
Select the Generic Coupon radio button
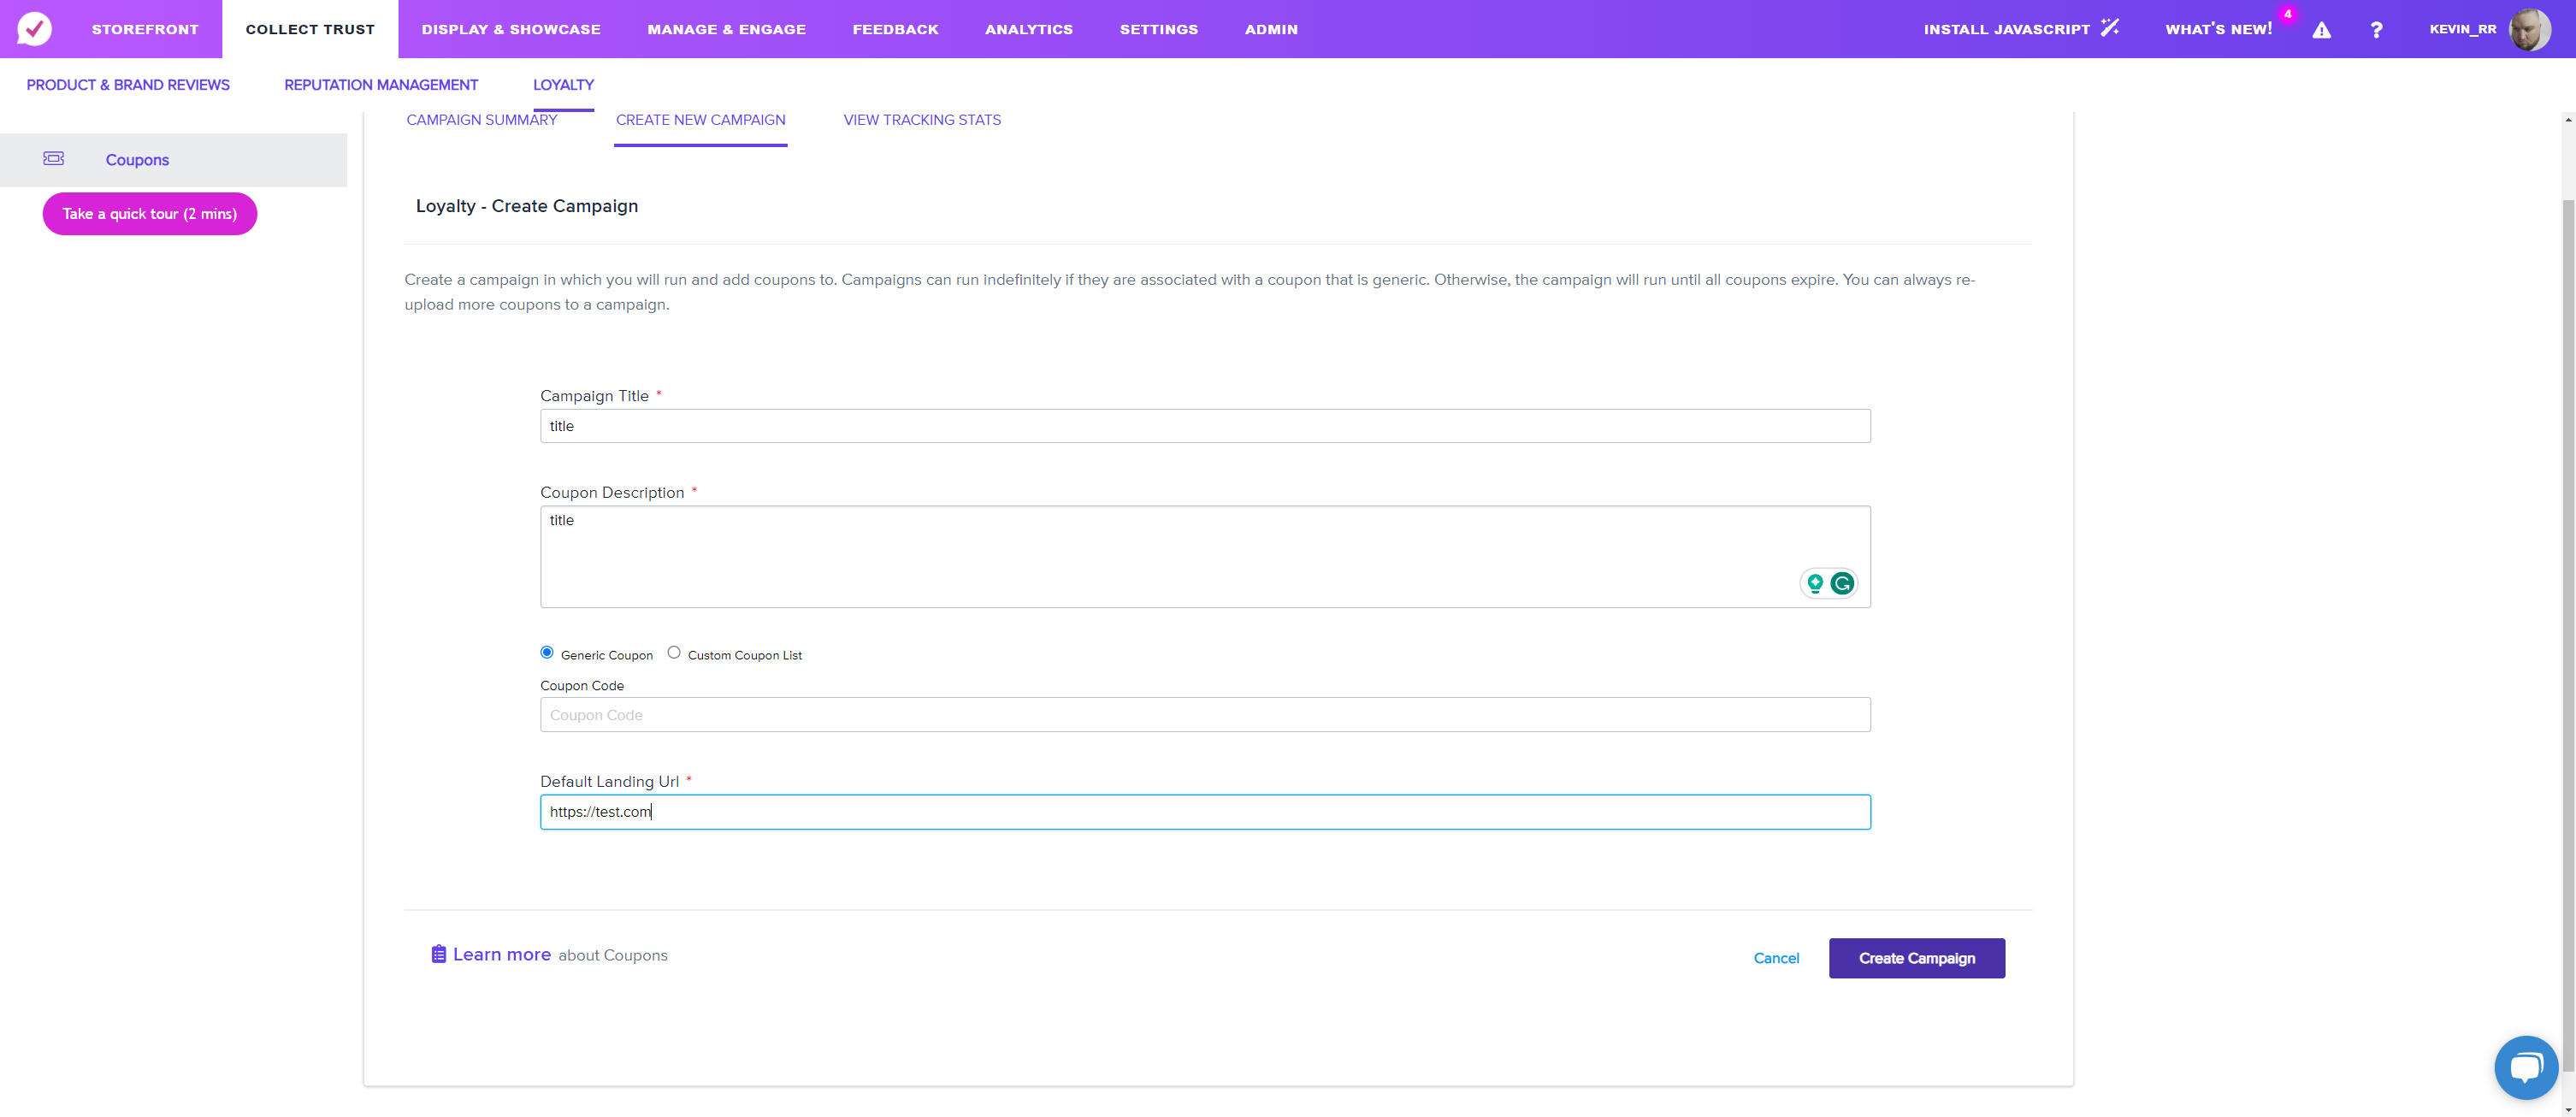pyautogui.click(x=547, y=652)
